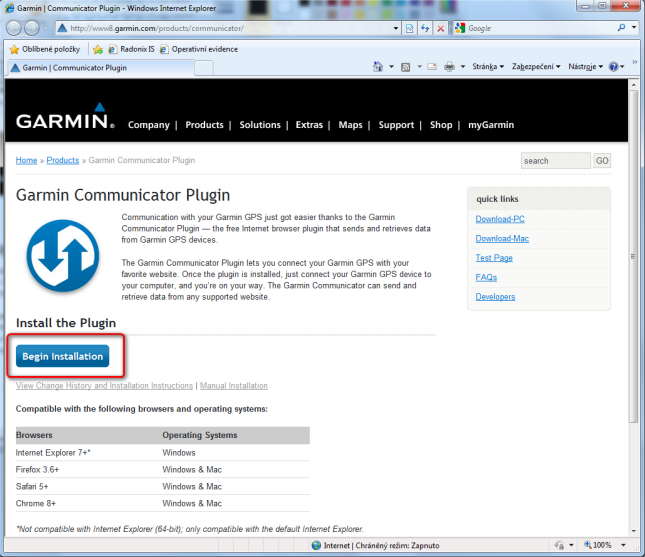The image size is (645, 557).
Task: Open Manual Installation link
Action: (x=234, y=386)
